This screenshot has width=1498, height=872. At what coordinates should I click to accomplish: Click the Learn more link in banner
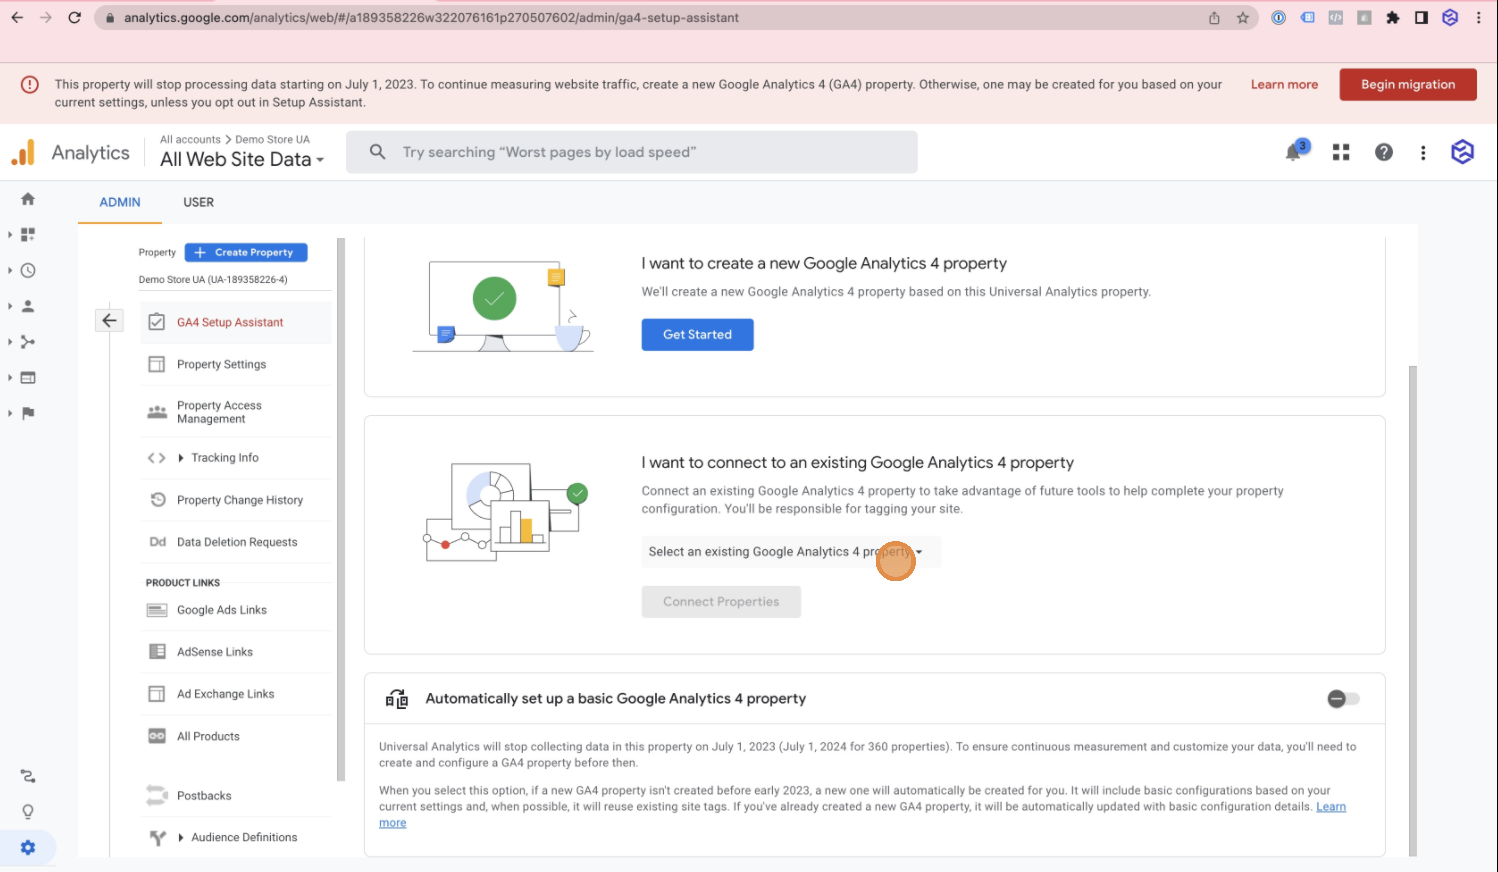1284,85
